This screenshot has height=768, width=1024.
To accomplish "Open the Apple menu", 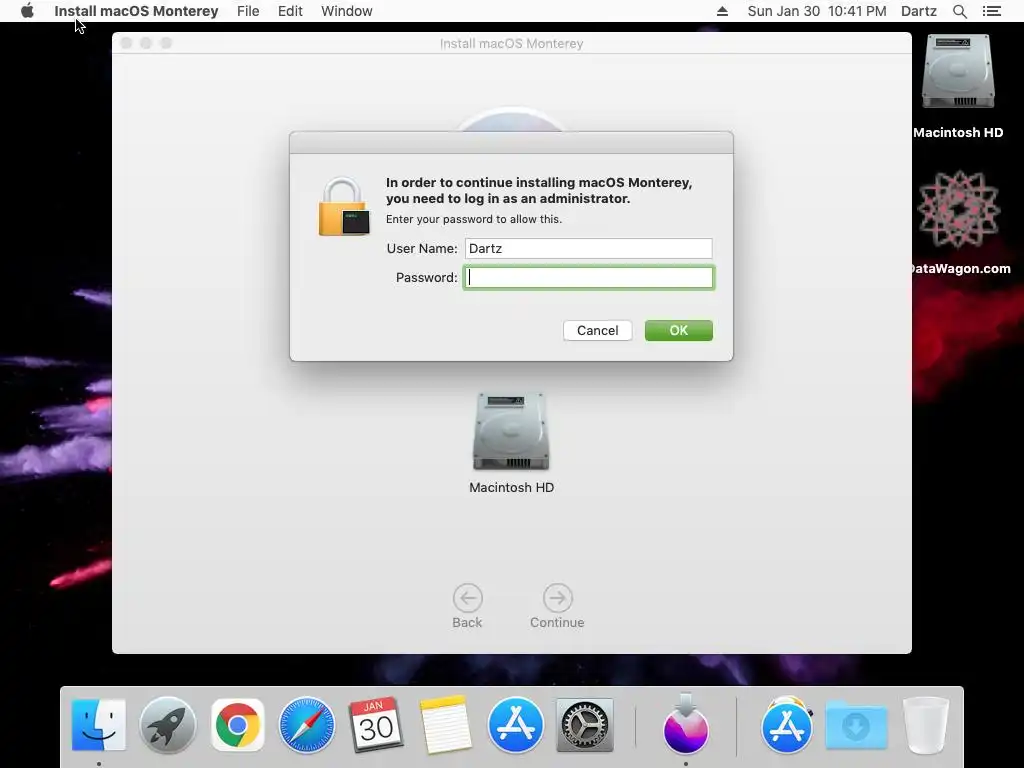I will 27,11.
